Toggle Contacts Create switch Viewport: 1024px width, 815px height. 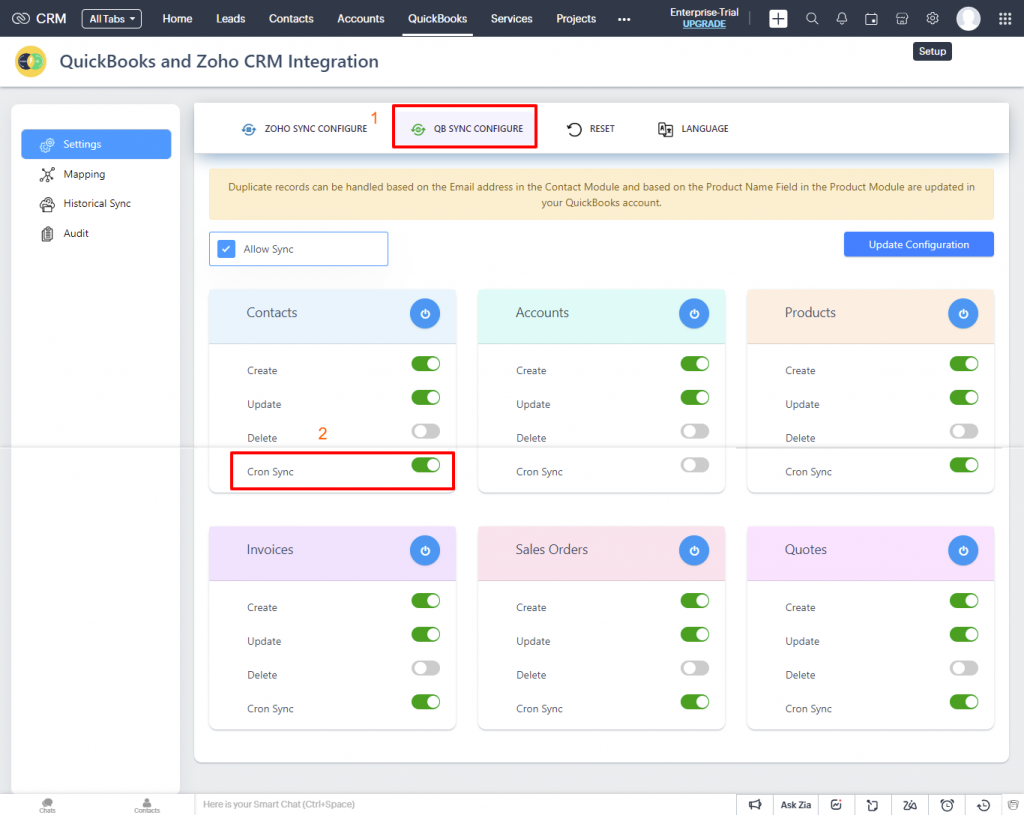coord(426,364)
